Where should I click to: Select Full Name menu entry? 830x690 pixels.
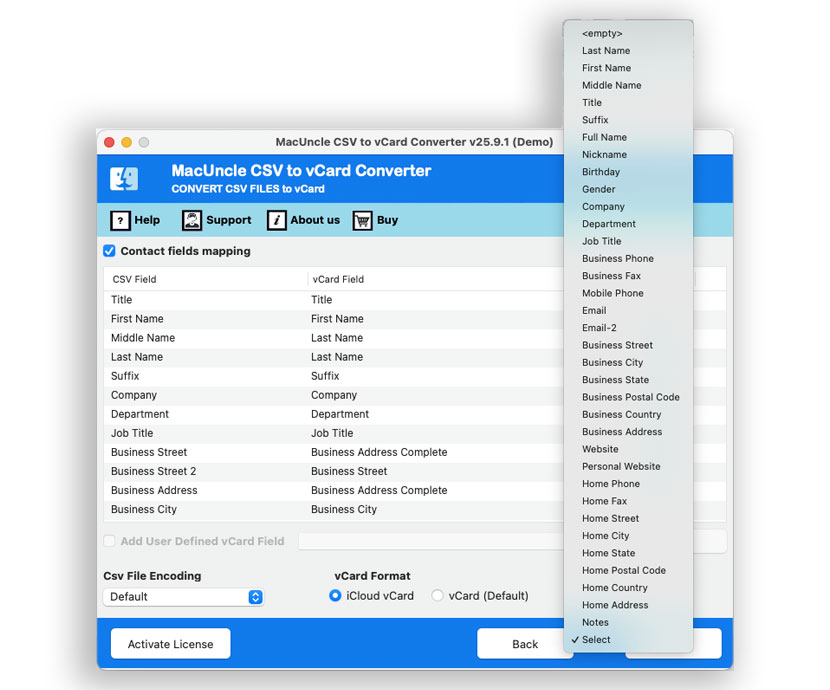click(628, 137)
